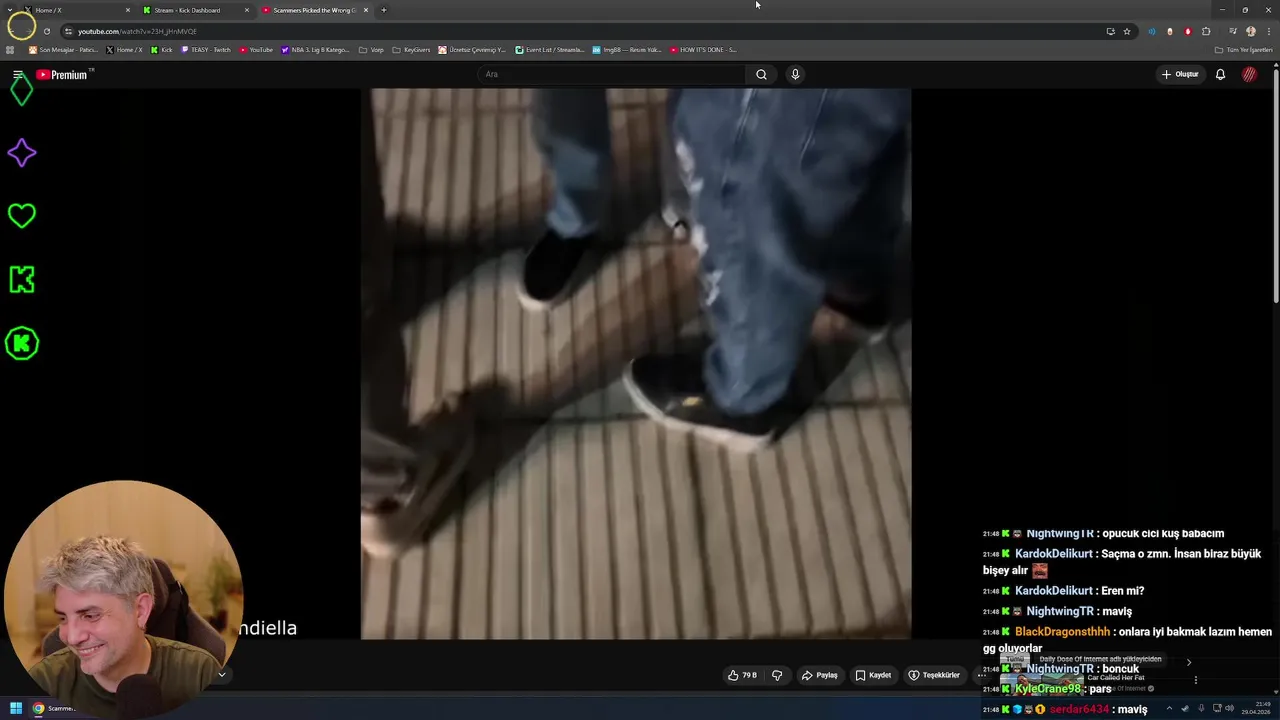Image resolution: width=1280 pixels, height=720 pixels.
Task: Dislike the video with thumbs-down icon
Action: (x=777, y=675)
